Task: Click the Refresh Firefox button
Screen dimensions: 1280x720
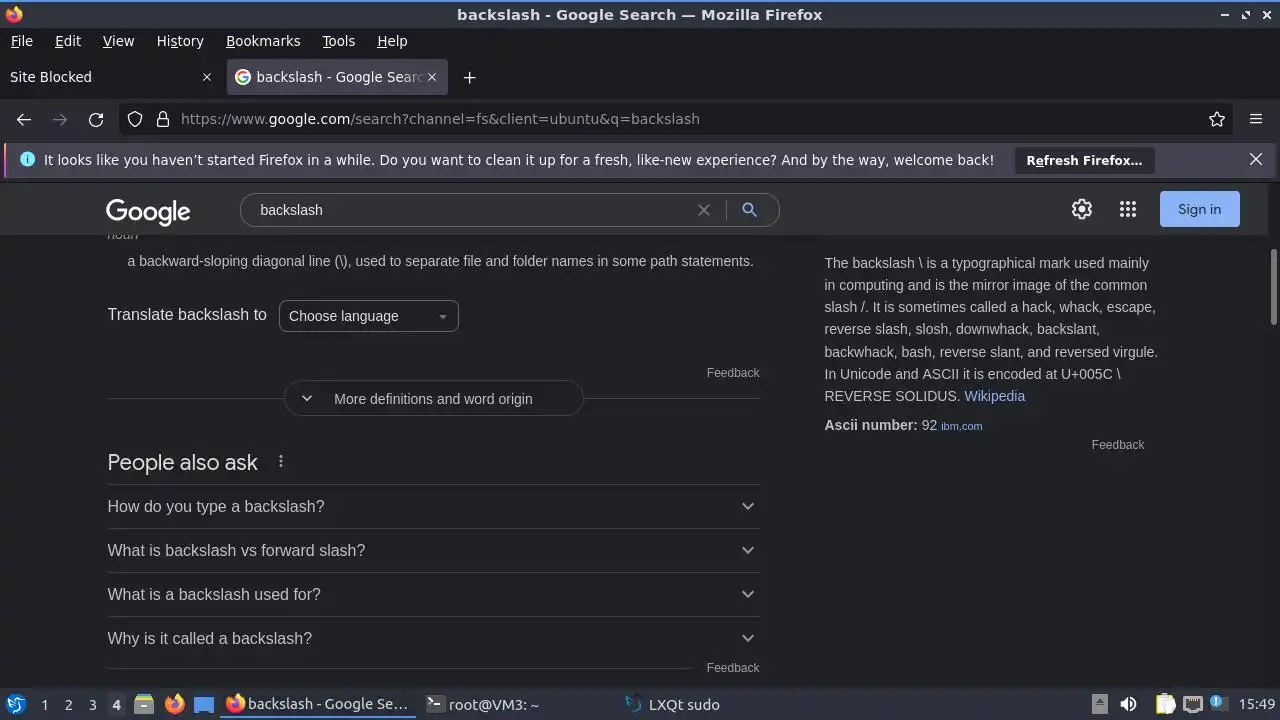Action: [1084, 160]
